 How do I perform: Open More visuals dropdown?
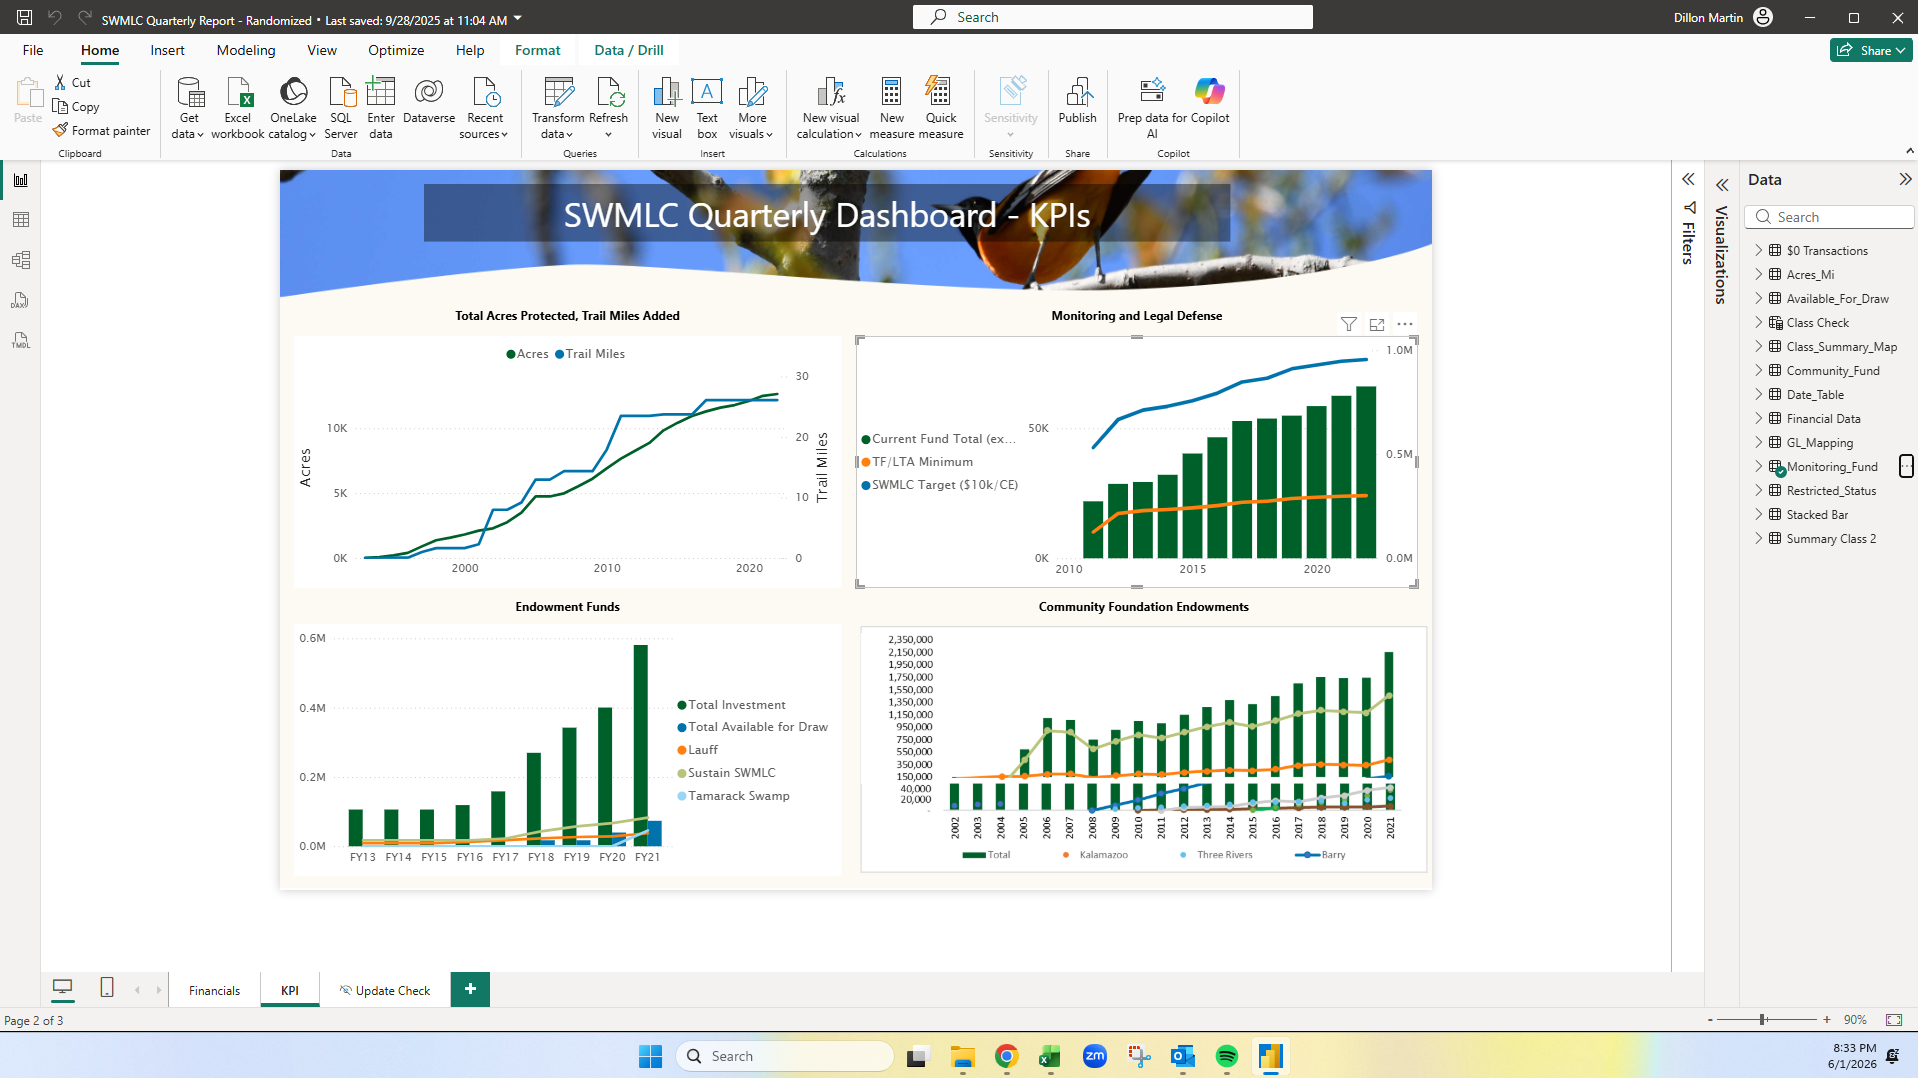tap(752, 107)
